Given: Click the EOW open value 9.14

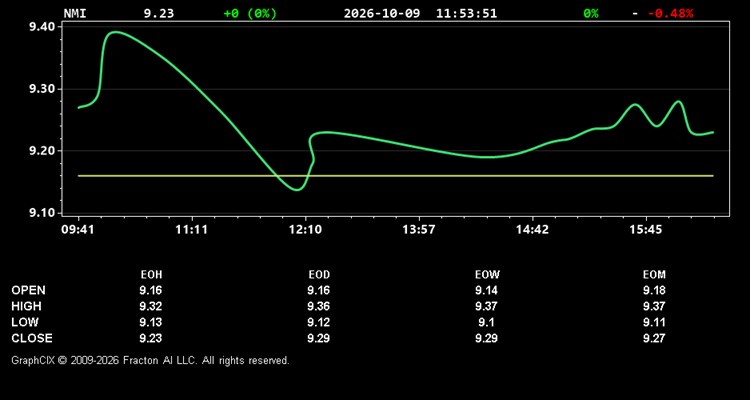Looking at the screenshot, I should pos(486,290).
